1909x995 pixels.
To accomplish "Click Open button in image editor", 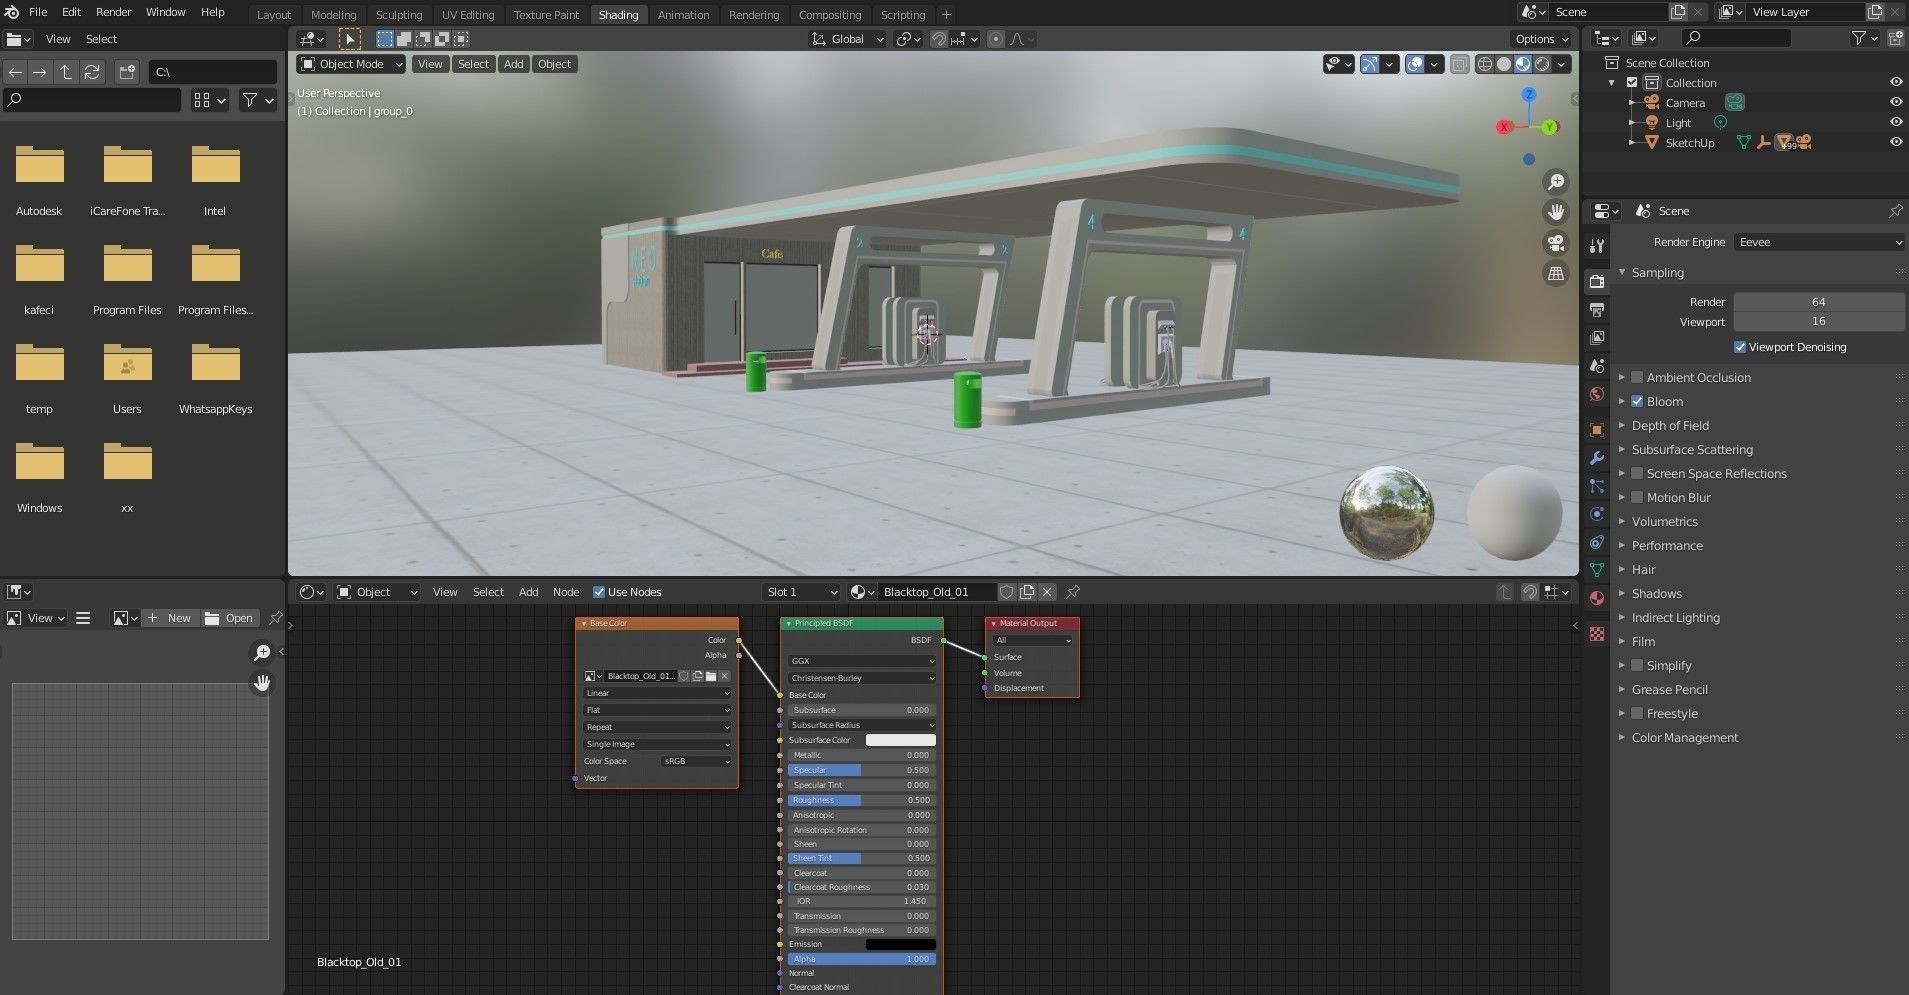I will [x=229, y=618].
